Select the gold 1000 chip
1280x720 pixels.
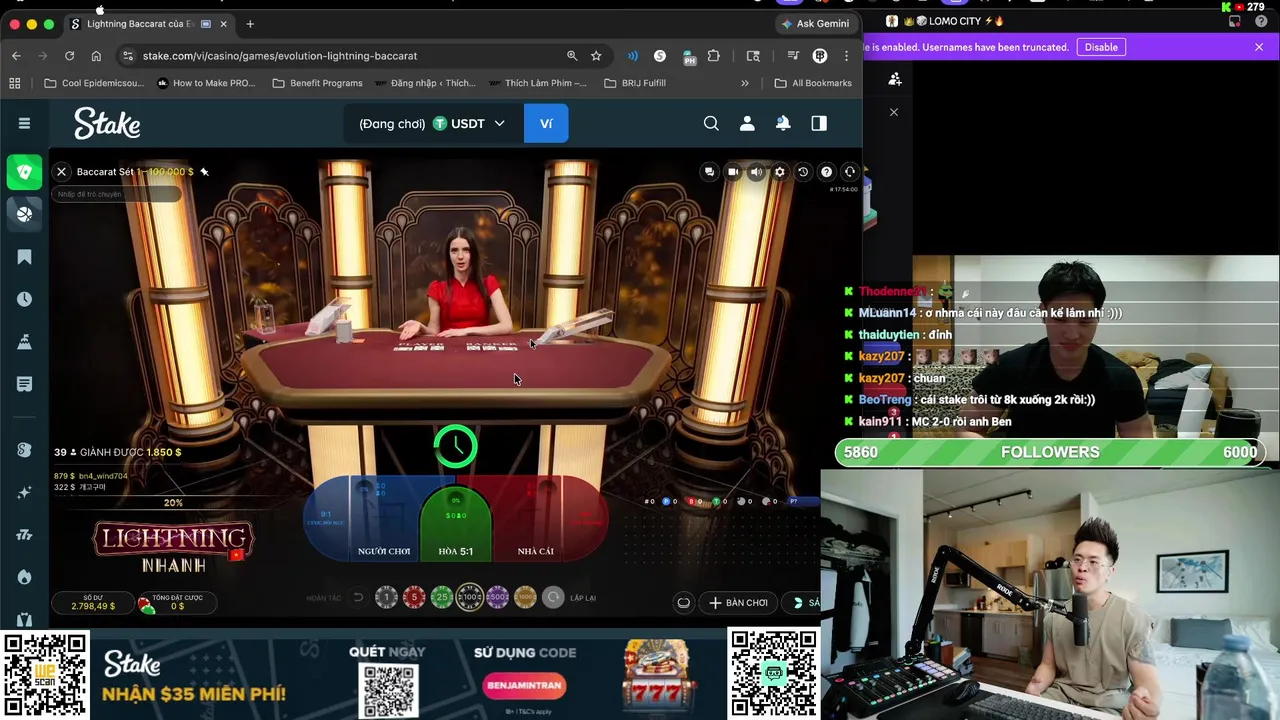pos(525,598)
